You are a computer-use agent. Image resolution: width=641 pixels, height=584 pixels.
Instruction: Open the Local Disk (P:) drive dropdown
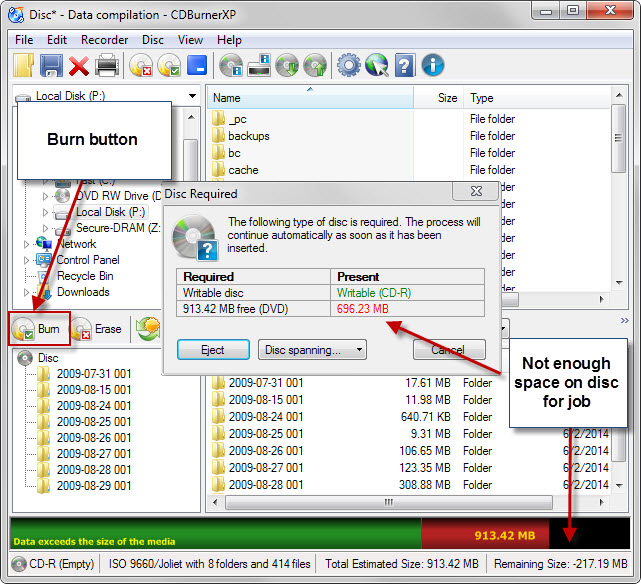192,96
